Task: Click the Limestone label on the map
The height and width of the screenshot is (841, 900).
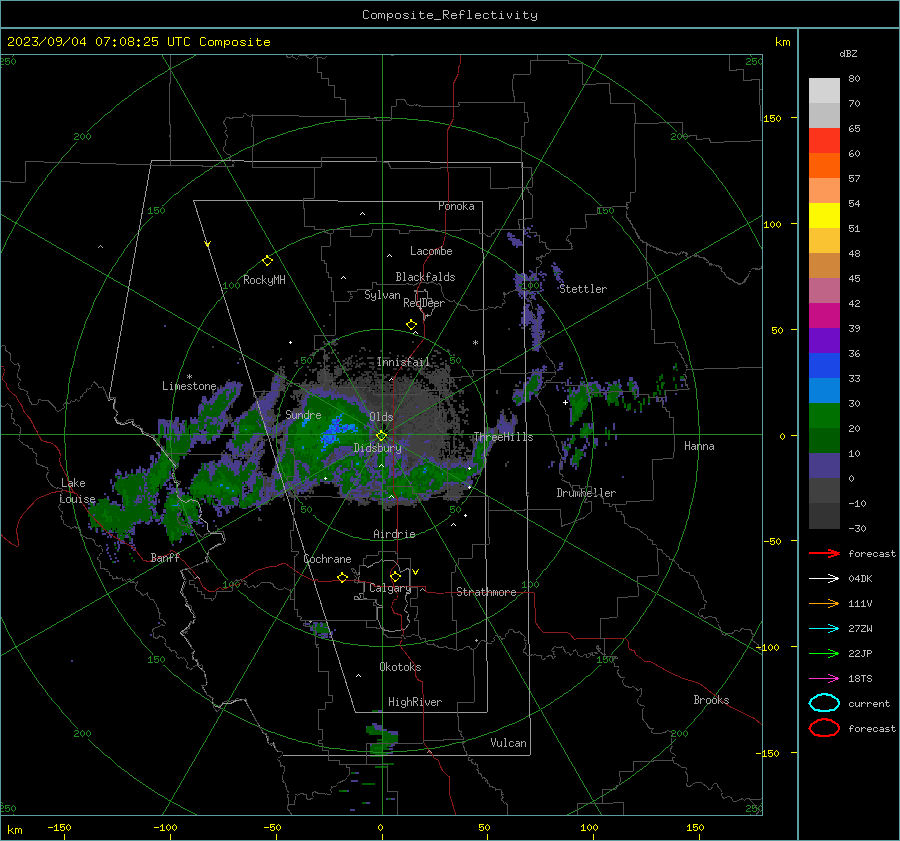Action: pos(189,386)
